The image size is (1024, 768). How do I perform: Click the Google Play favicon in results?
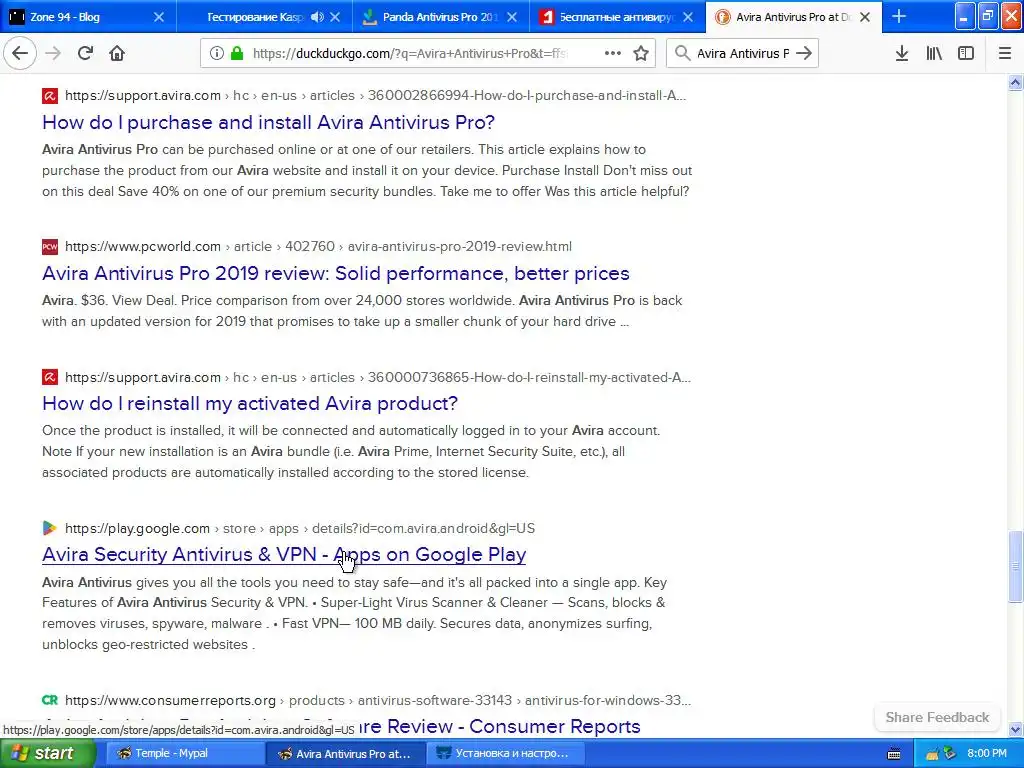pos(50,528)
